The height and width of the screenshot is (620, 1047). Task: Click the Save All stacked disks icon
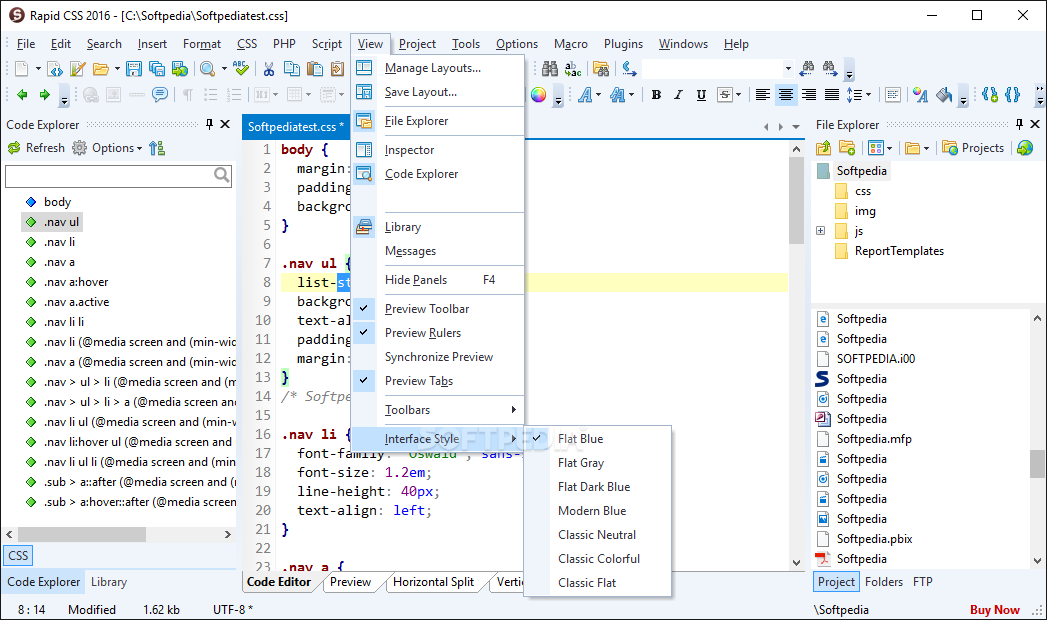157,69
